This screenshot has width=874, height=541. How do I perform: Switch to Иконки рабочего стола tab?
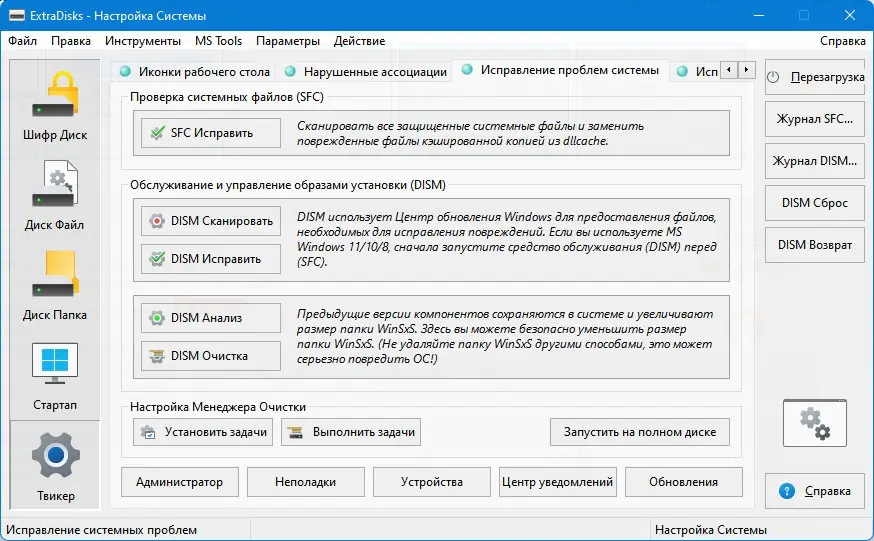[x=194, y=71]
